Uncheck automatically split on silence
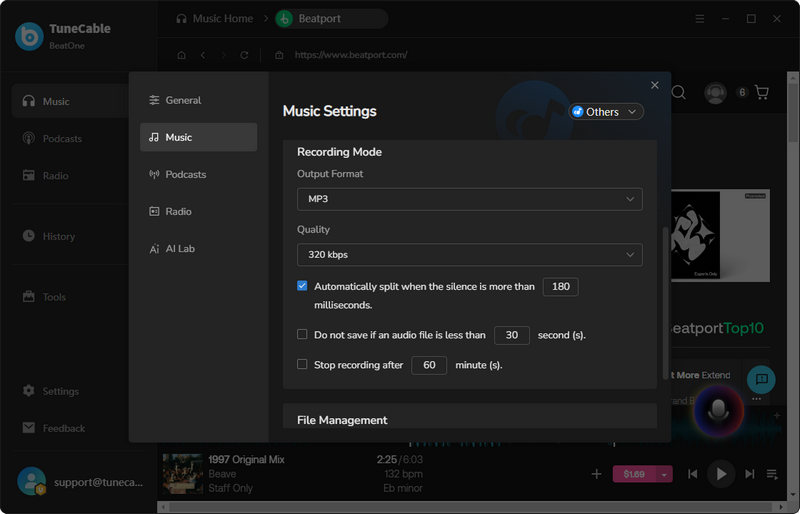The image size is (800, 514). pos(302,286)
